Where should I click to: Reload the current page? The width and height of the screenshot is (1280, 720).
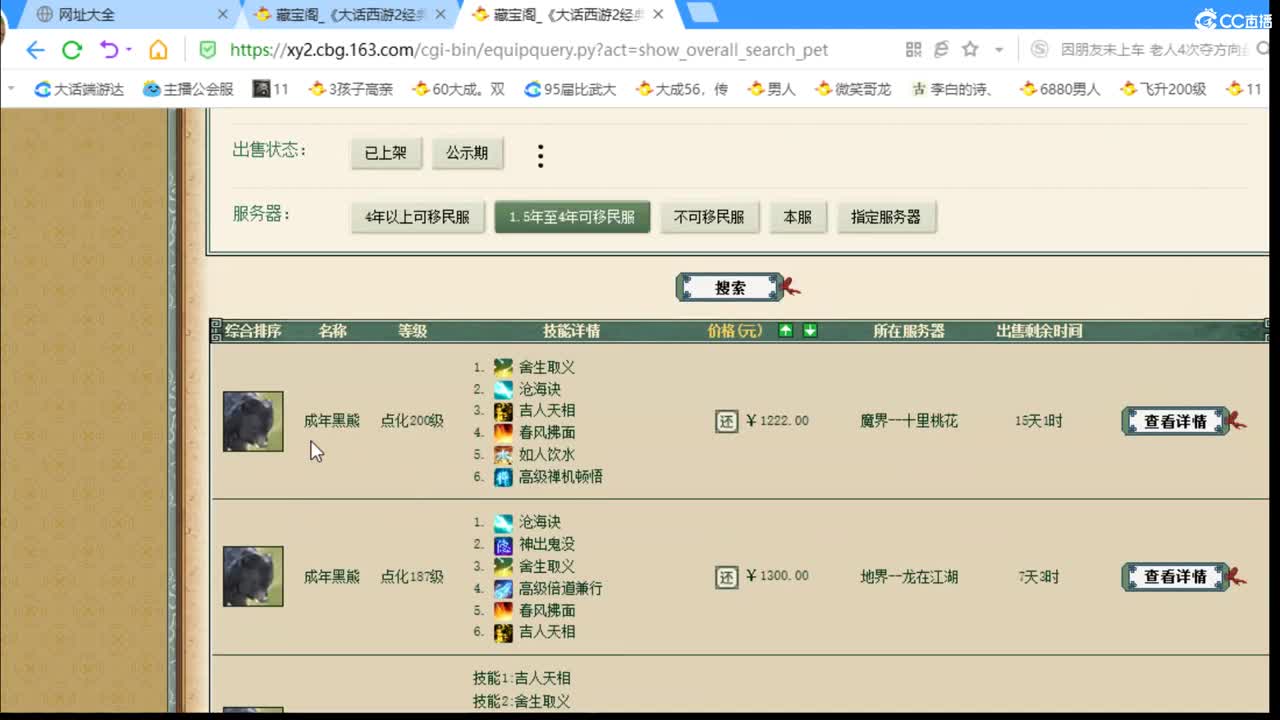(71, 50)
